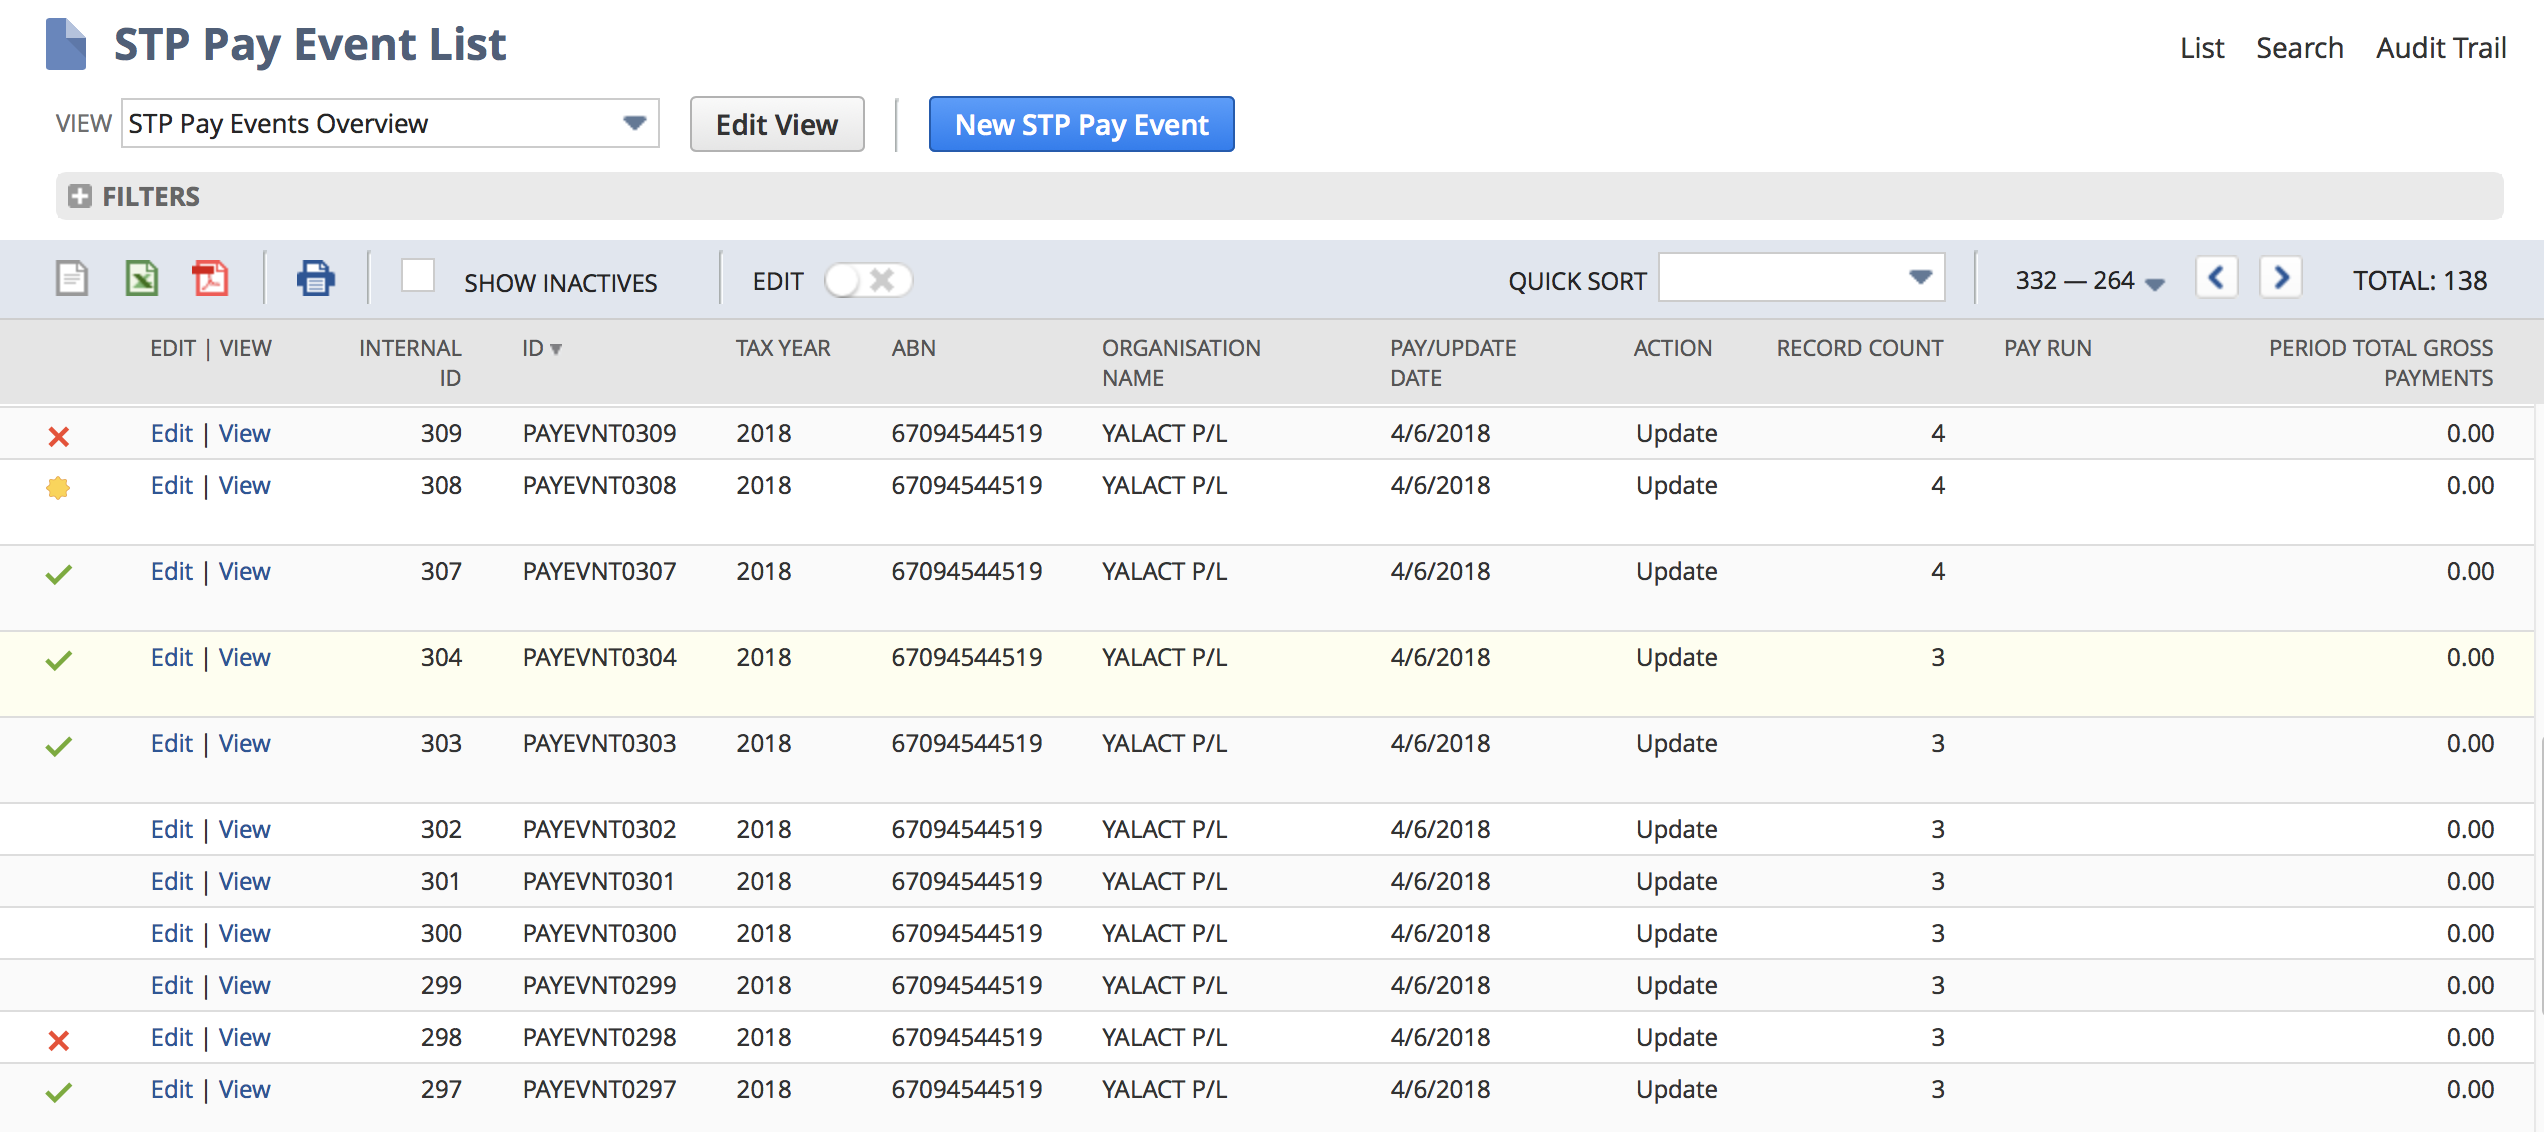
Task: Enable the Show Inactives checkbox
Action: pyautogui.click(x=418, y=276)
